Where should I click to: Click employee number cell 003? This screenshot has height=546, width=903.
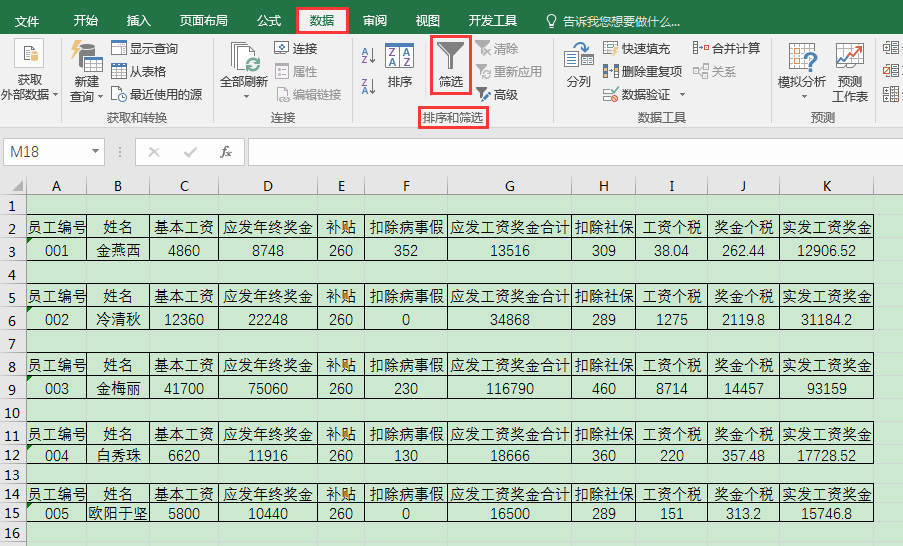pos(56,389)
